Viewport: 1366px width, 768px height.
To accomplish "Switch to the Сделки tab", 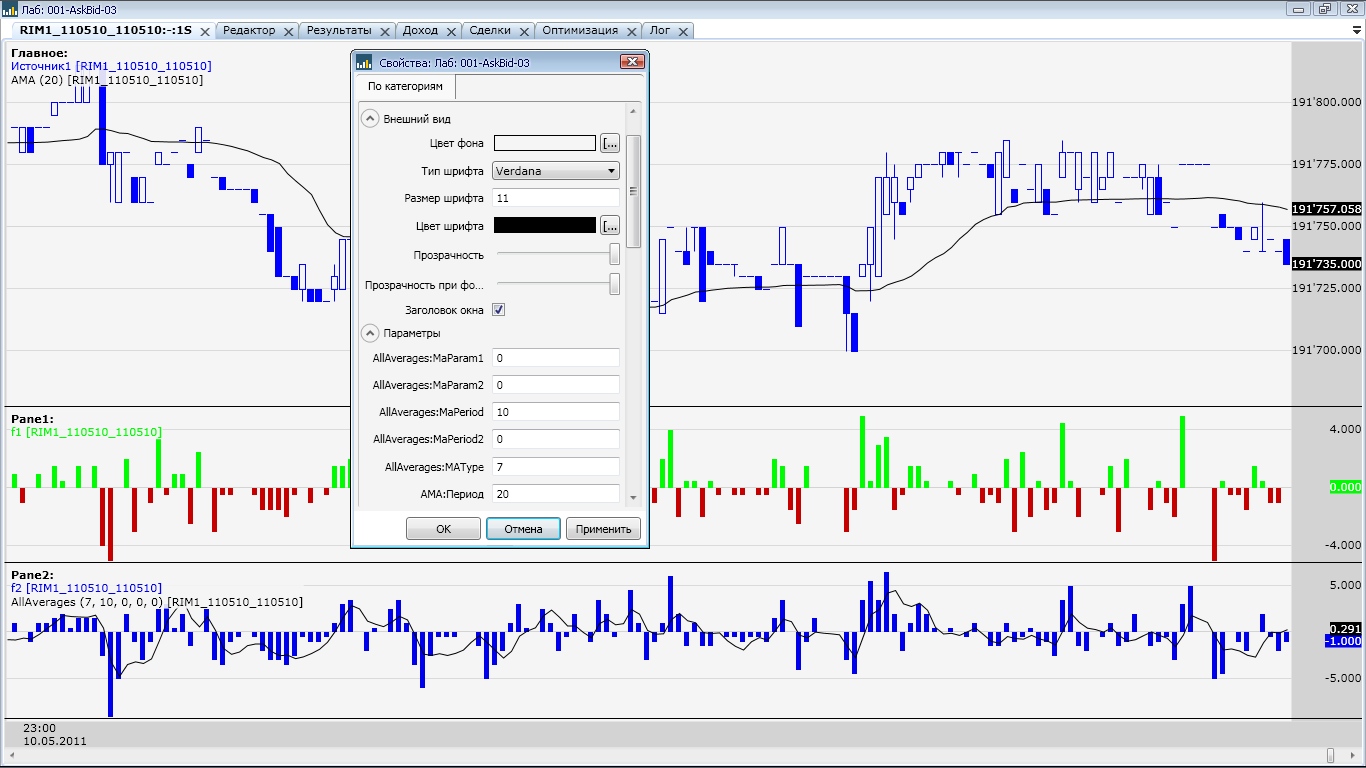I will (496, 31).
